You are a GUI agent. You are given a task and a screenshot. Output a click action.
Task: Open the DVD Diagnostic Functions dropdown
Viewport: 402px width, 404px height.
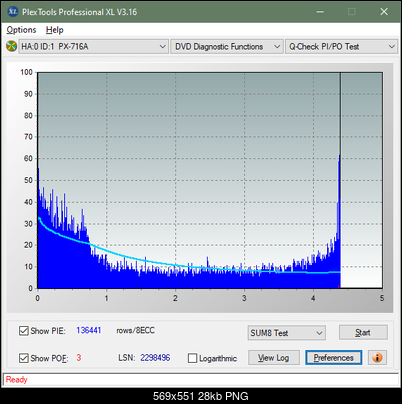pyautogui.click(x=227, y=47)
